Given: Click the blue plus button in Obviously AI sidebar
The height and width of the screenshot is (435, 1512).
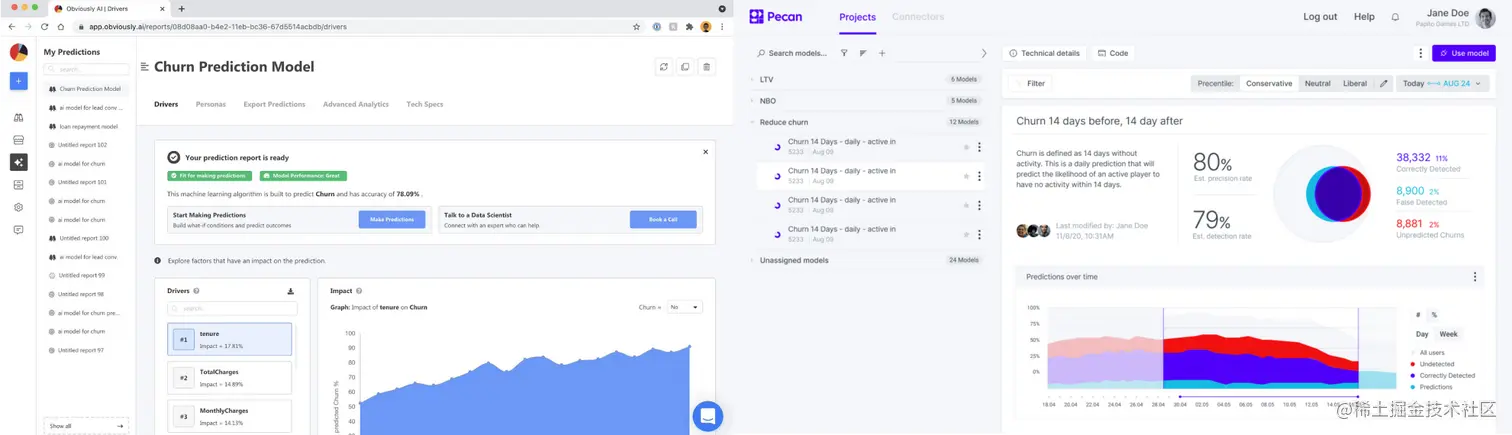Looking at the screenshot, I should tap(18, 81).
